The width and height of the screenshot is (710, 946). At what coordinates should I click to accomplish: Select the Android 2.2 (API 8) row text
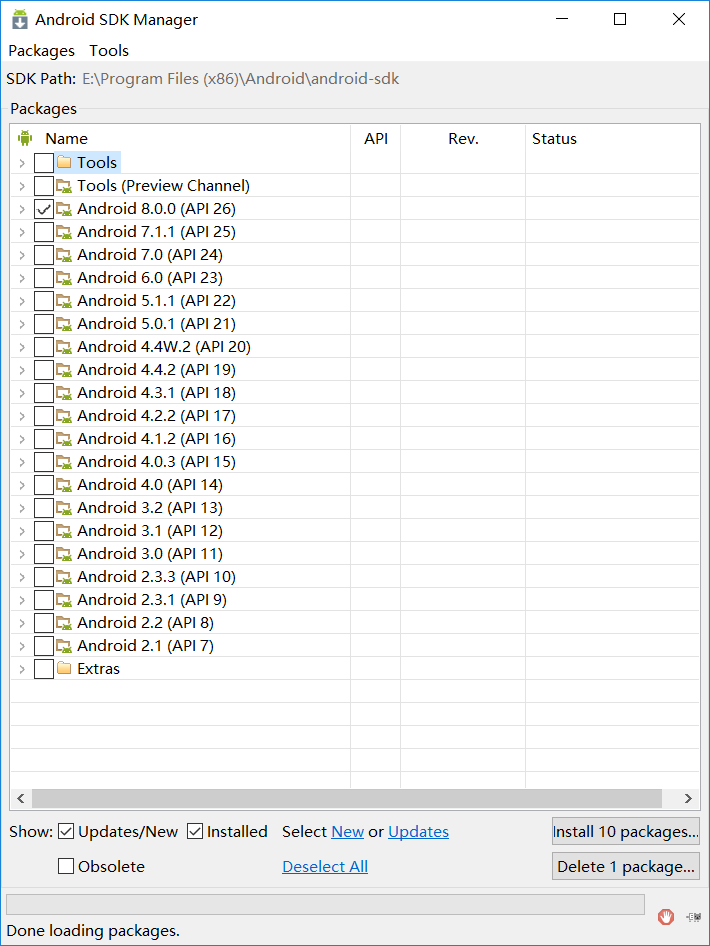(145, 623)
